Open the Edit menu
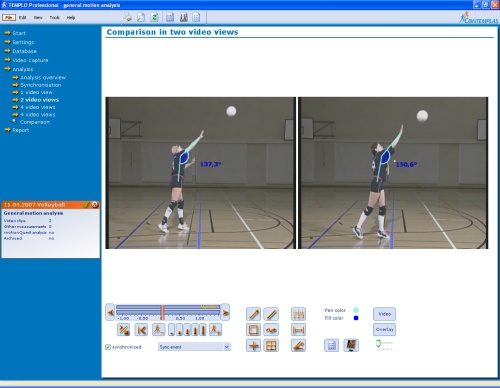Viewport: 500px width, 388px height. point(23,18)
